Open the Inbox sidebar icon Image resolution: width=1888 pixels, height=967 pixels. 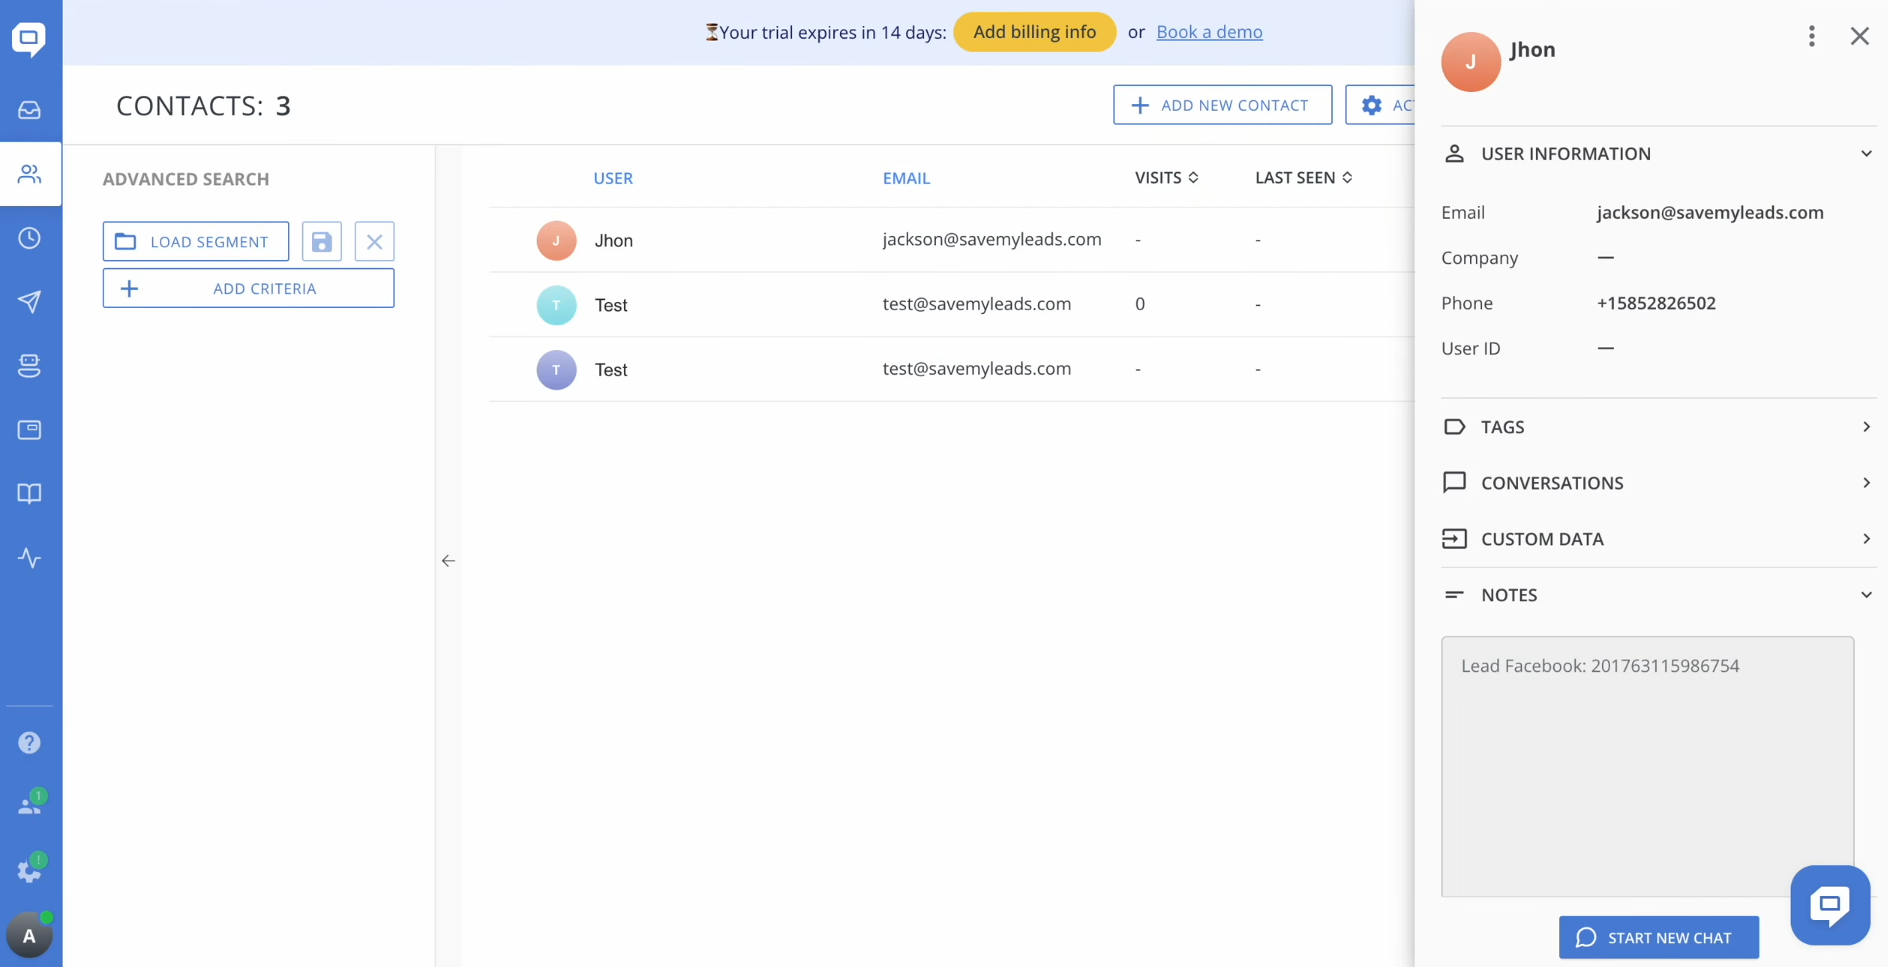[x=29, y=110]
